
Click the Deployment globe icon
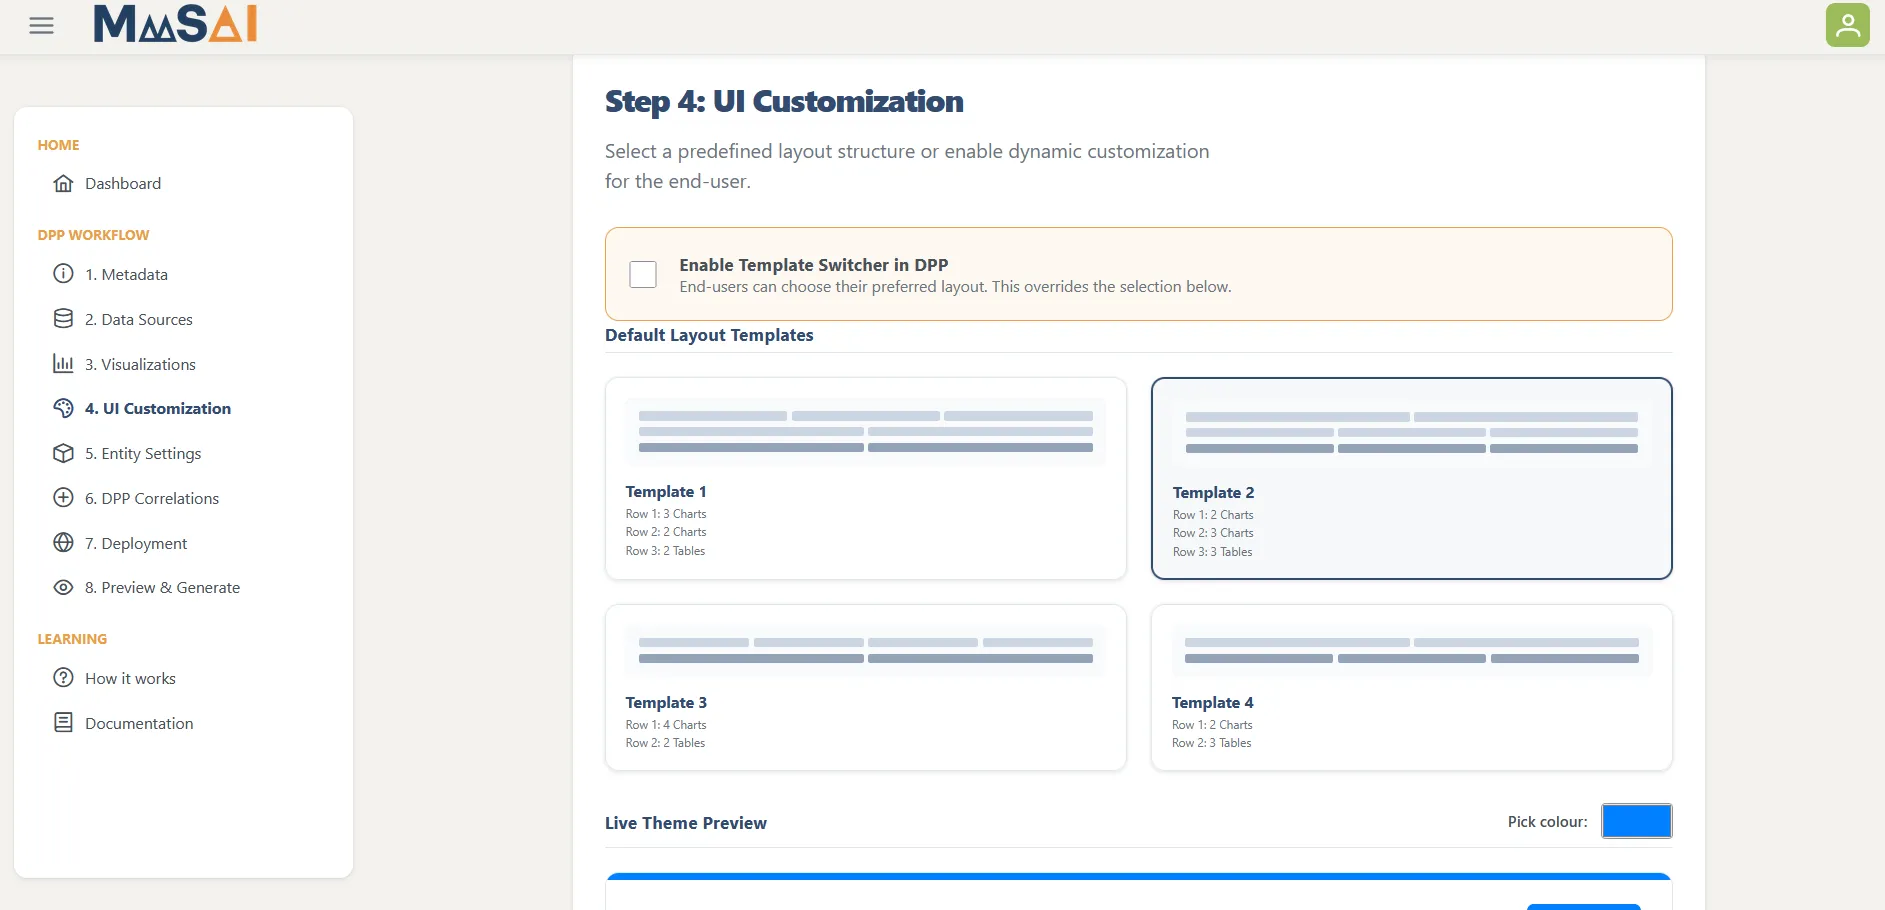63,542
